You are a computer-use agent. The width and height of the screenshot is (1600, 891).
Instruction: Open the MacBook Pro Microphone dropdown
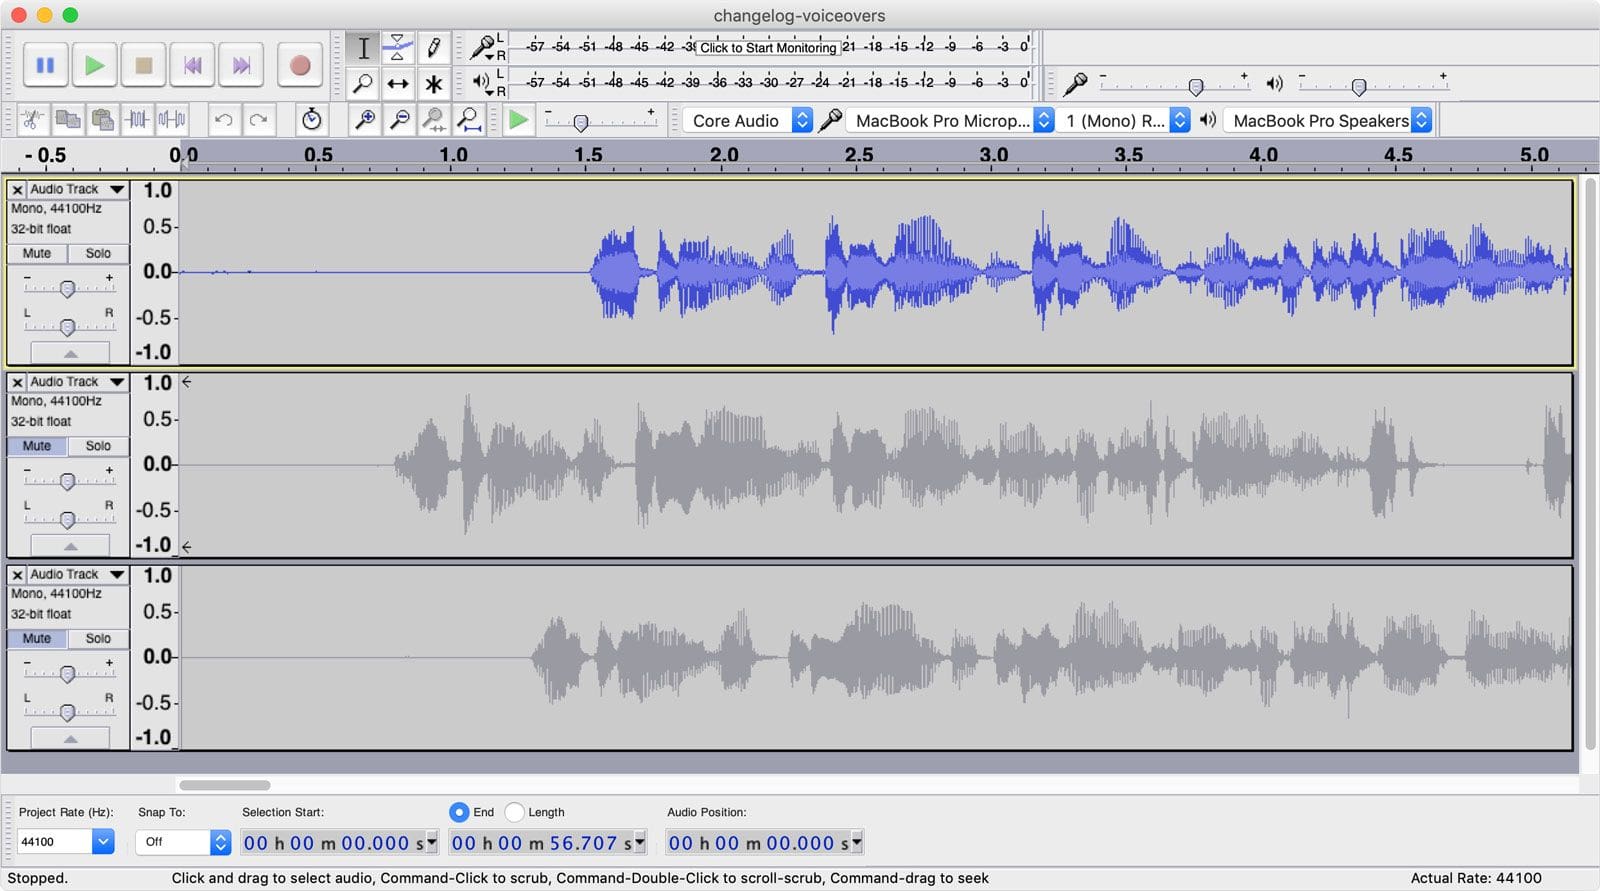[950, 120]
